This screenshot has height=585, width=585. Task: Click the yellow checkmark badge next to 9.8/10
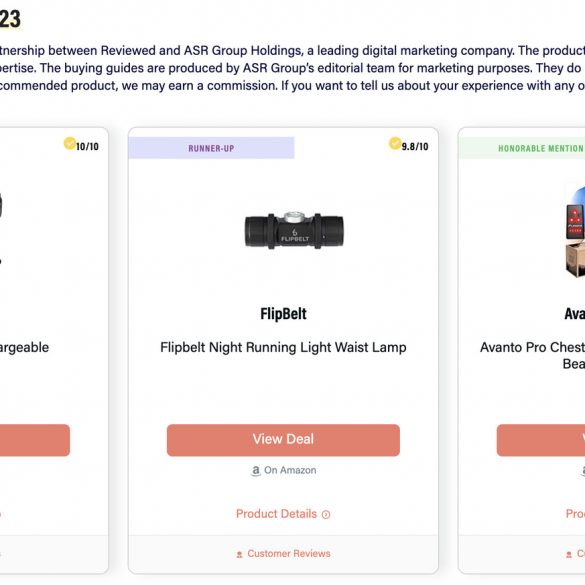point(395,143)
